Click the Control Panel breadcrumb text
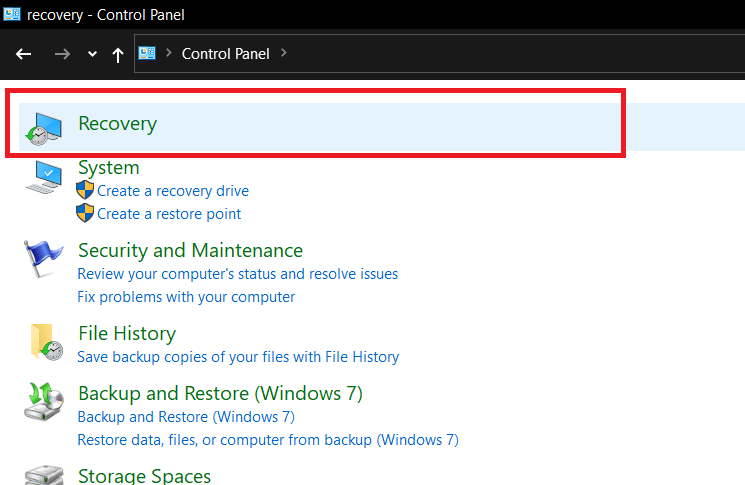The image size is (745, 485). 226,54
